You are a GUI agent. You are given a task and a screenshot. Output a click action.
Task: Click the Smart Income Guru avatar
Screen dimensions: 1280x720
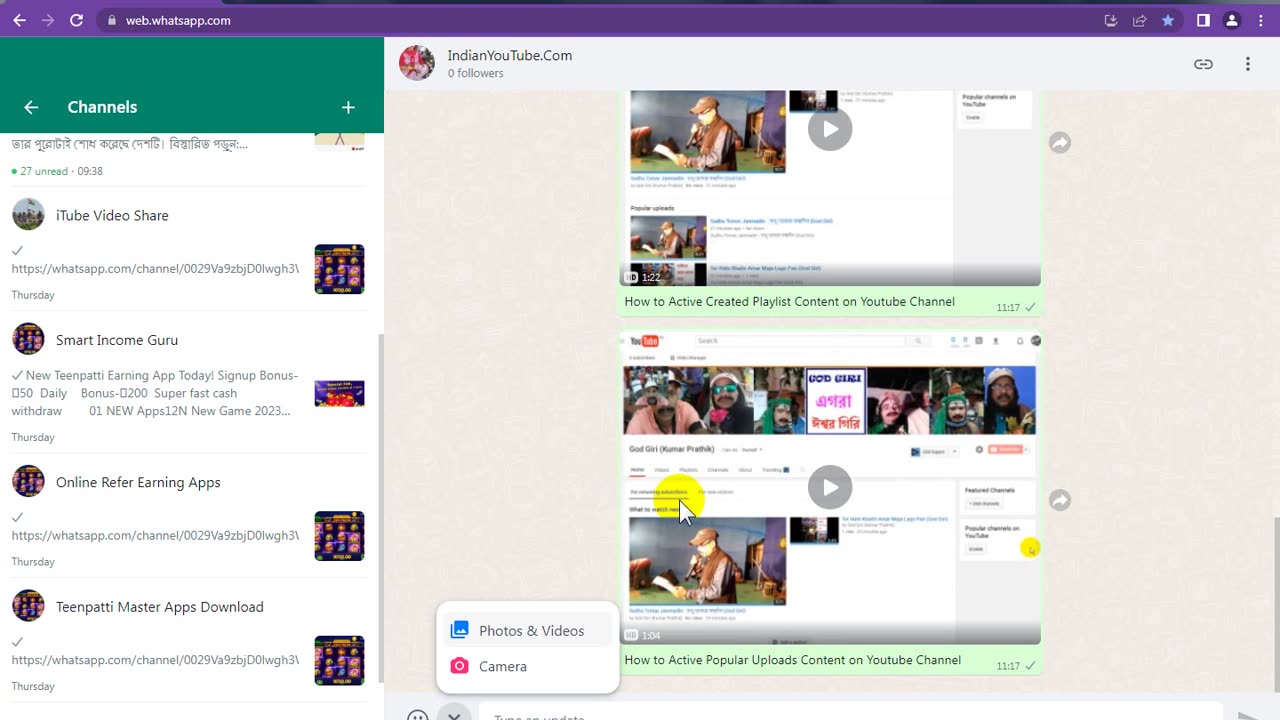point(28,339)
